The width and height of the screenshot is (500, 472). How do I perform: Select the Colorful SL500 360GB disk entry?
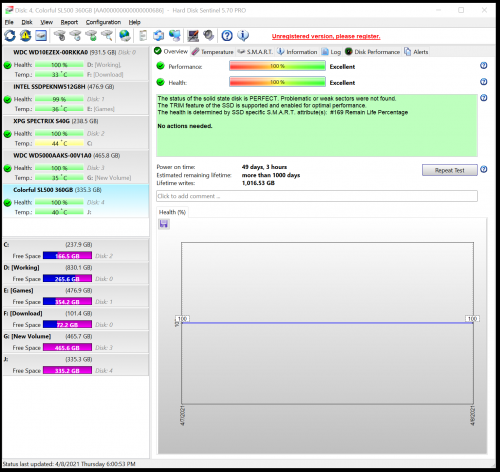(x=76, y=201)
